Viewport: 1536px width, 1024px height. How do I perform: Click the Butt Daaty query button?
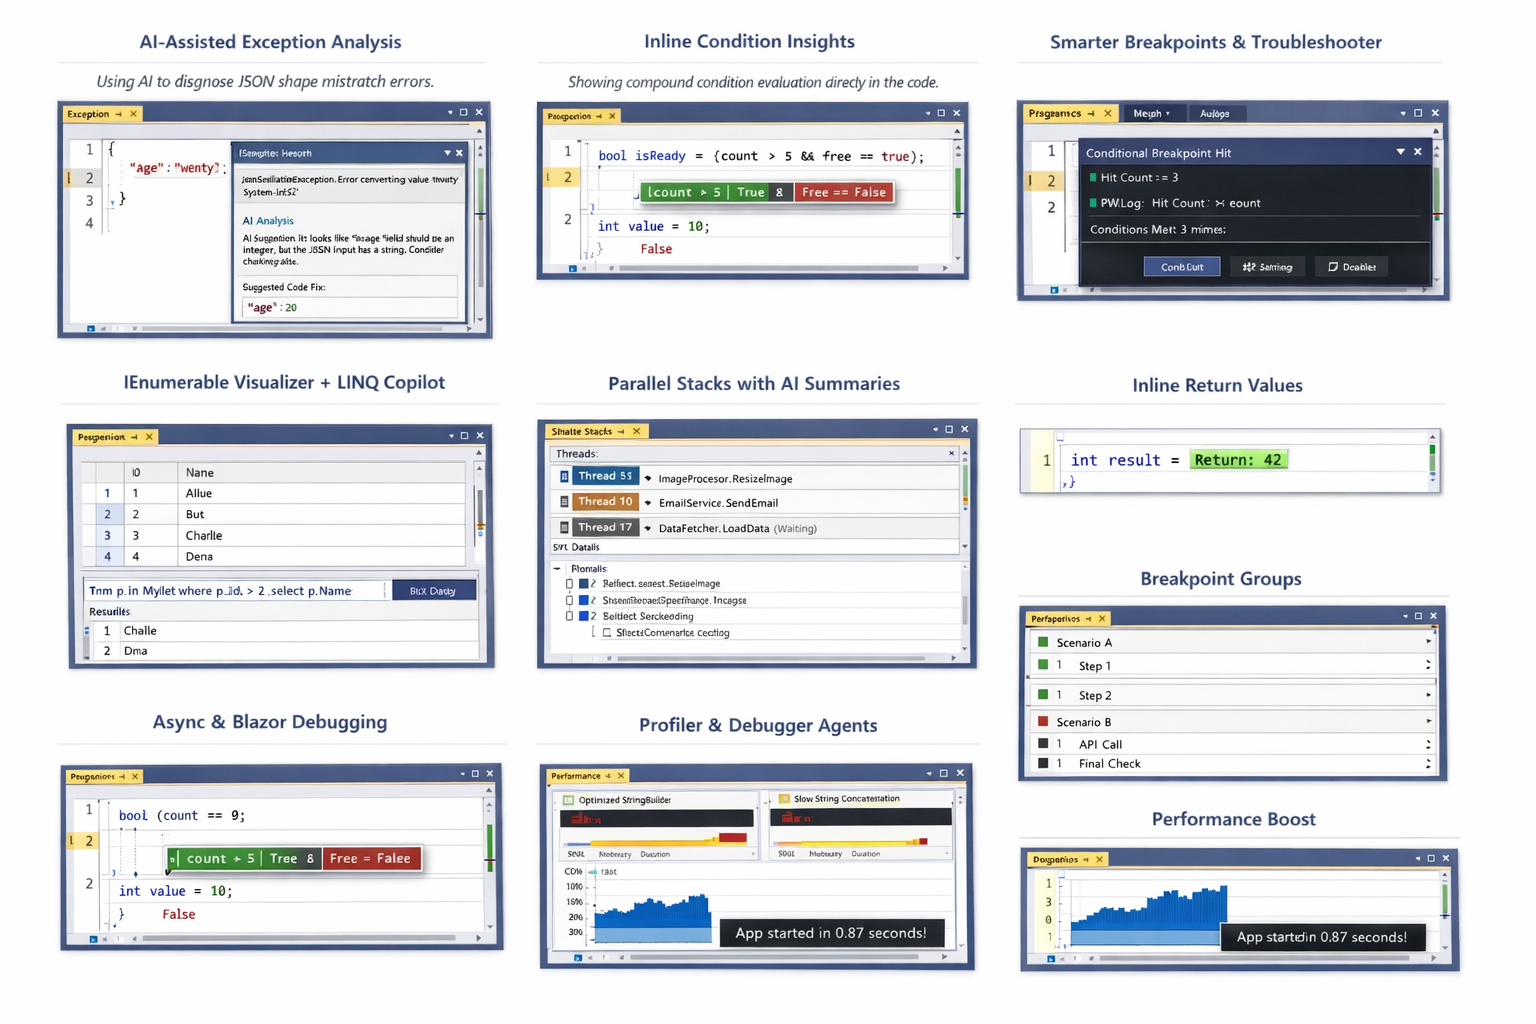(x=433, y=591)
